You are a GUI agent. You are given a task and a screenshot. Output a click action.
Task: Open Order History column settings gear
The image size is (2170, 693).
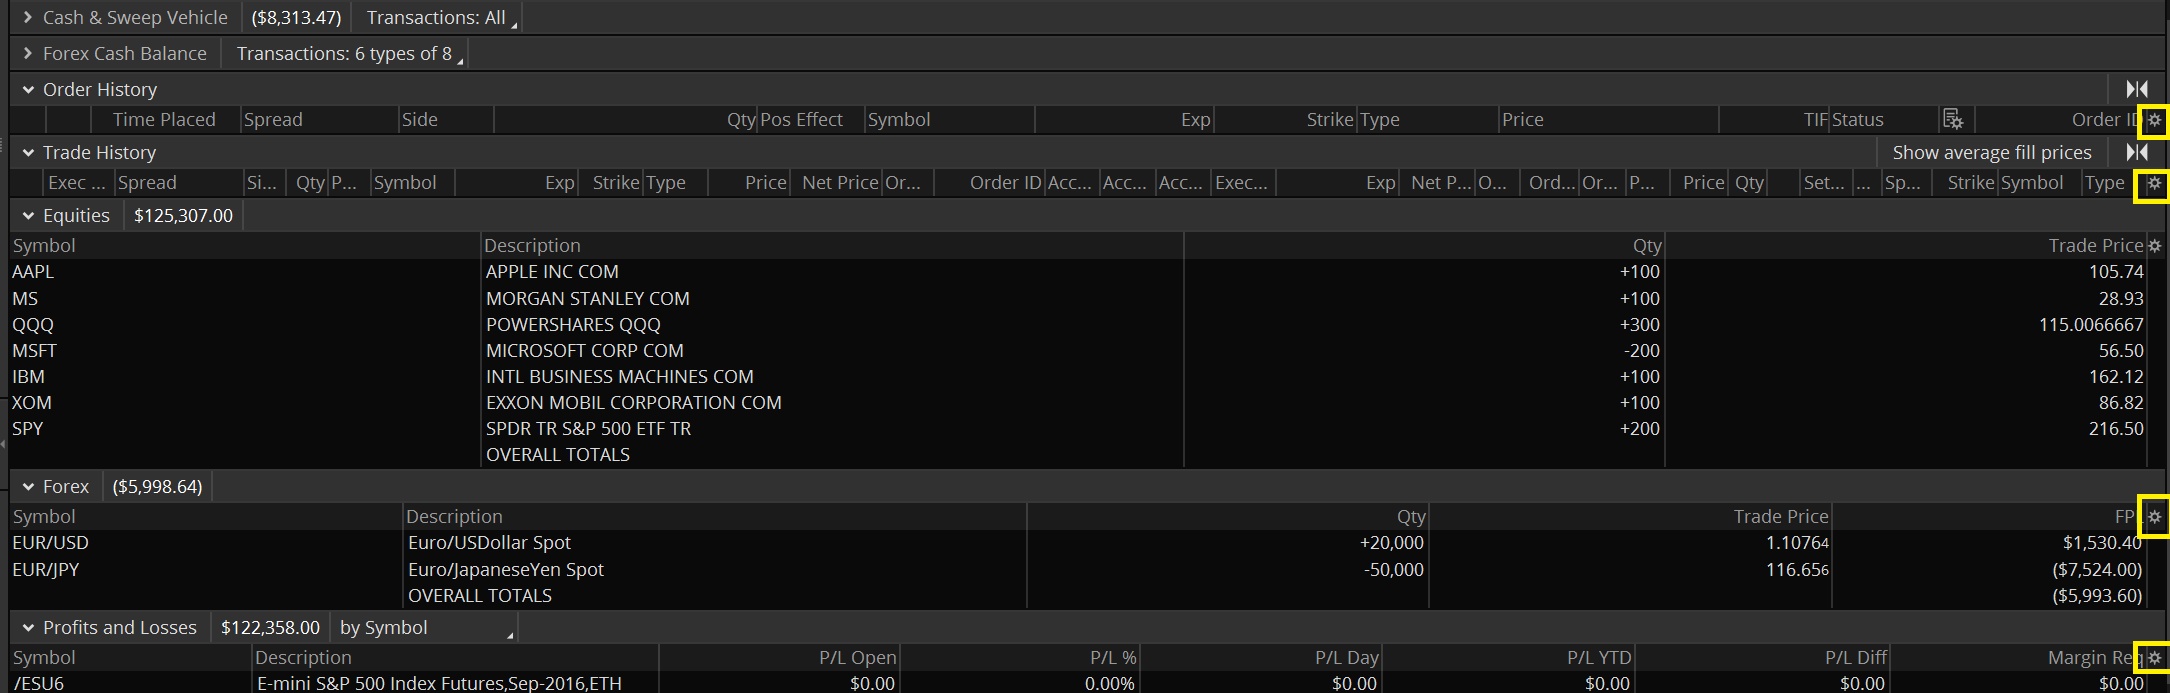point(2154,120)
